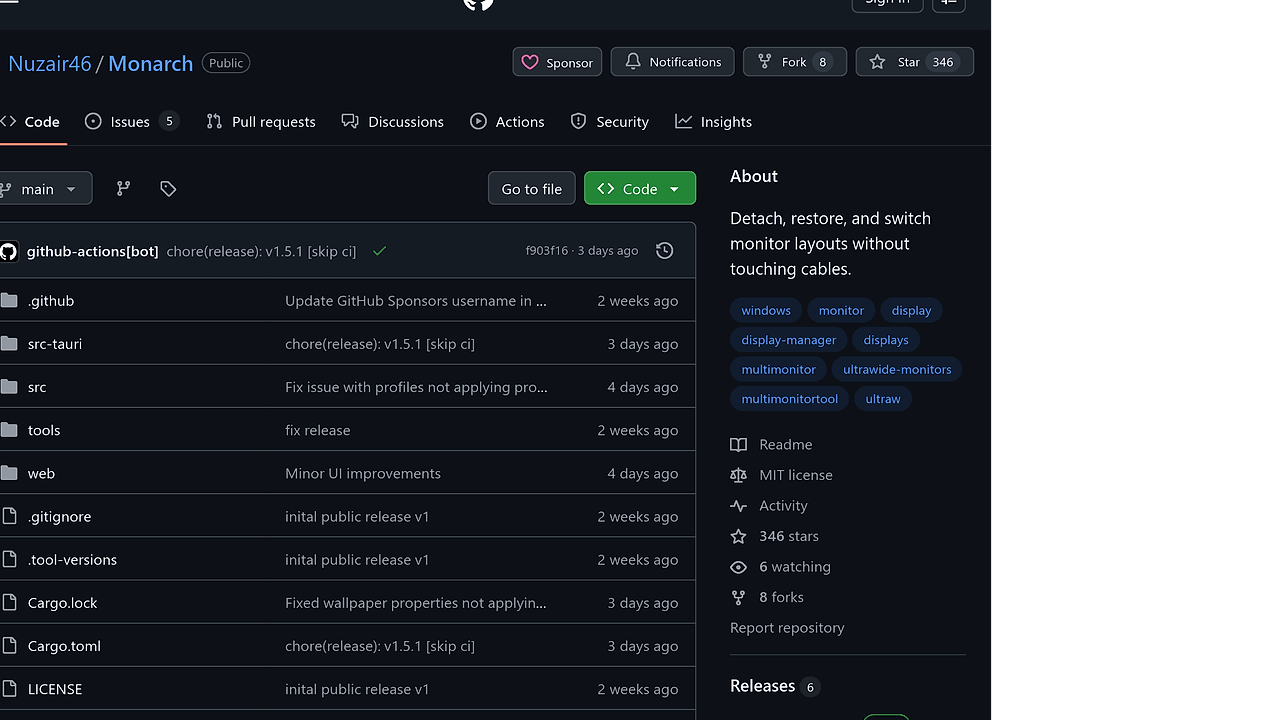Image resolution: width=1280 pixels, height=720 pixels.
Task: Select the displays topic tag
Action: click(886, 340)
